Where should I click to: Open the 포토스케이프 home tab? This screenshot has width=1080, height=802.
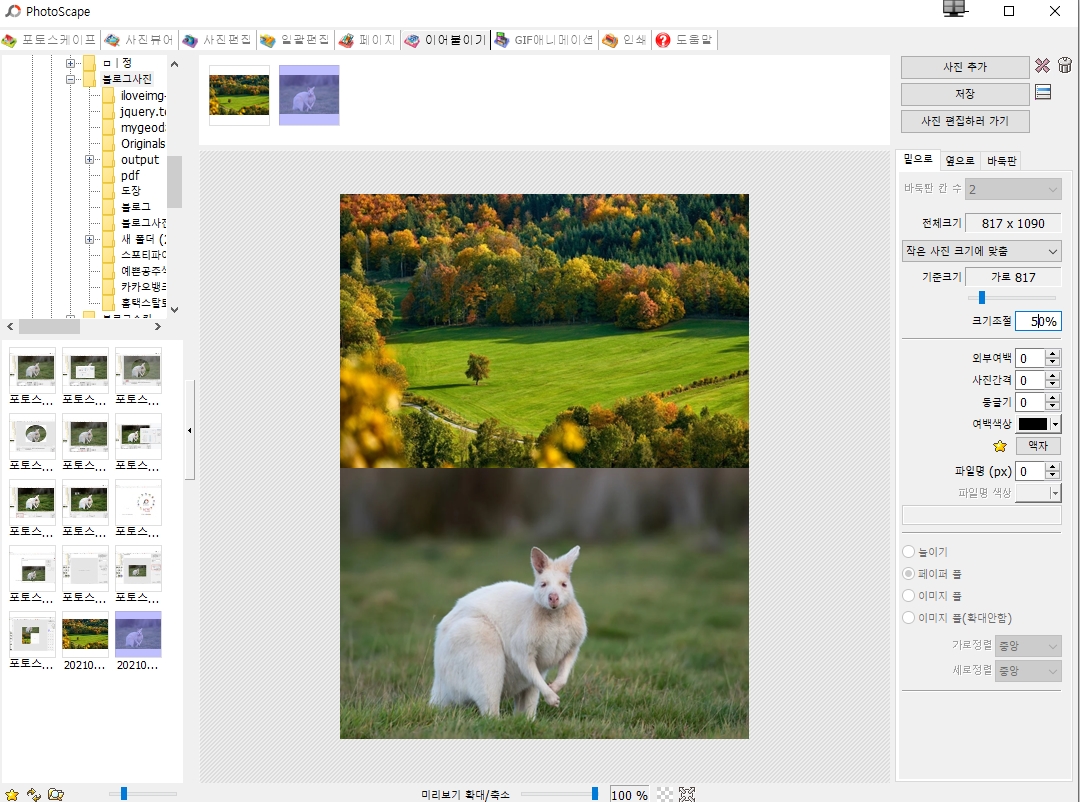[50, 40]
